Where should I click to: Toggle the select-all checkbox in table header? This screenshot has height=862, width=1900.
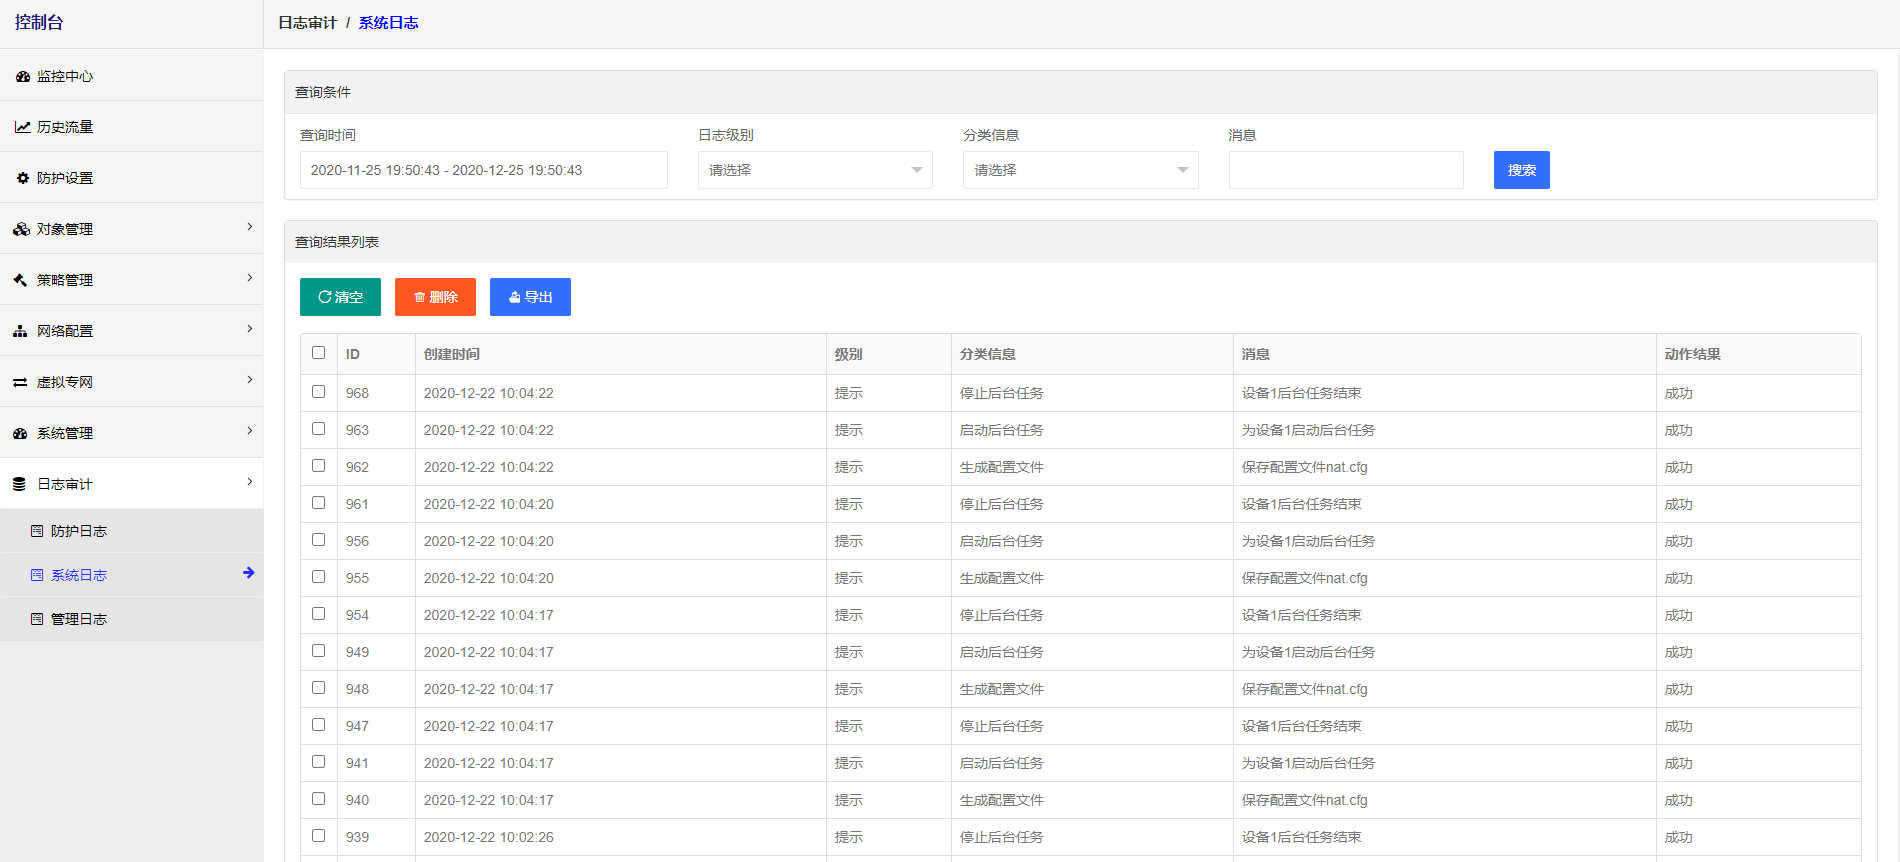click(x=319, y=353)
